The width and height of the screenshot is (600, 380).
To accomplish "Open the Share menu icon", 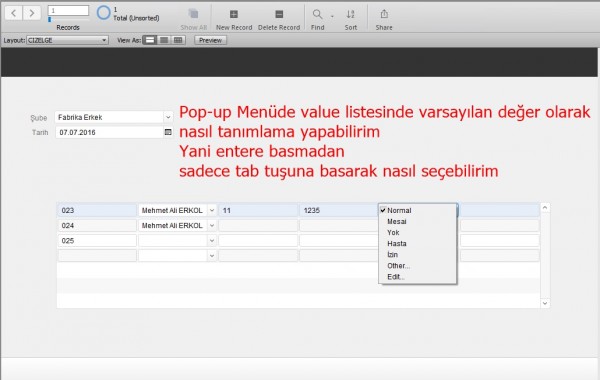I will click(384, 15).
